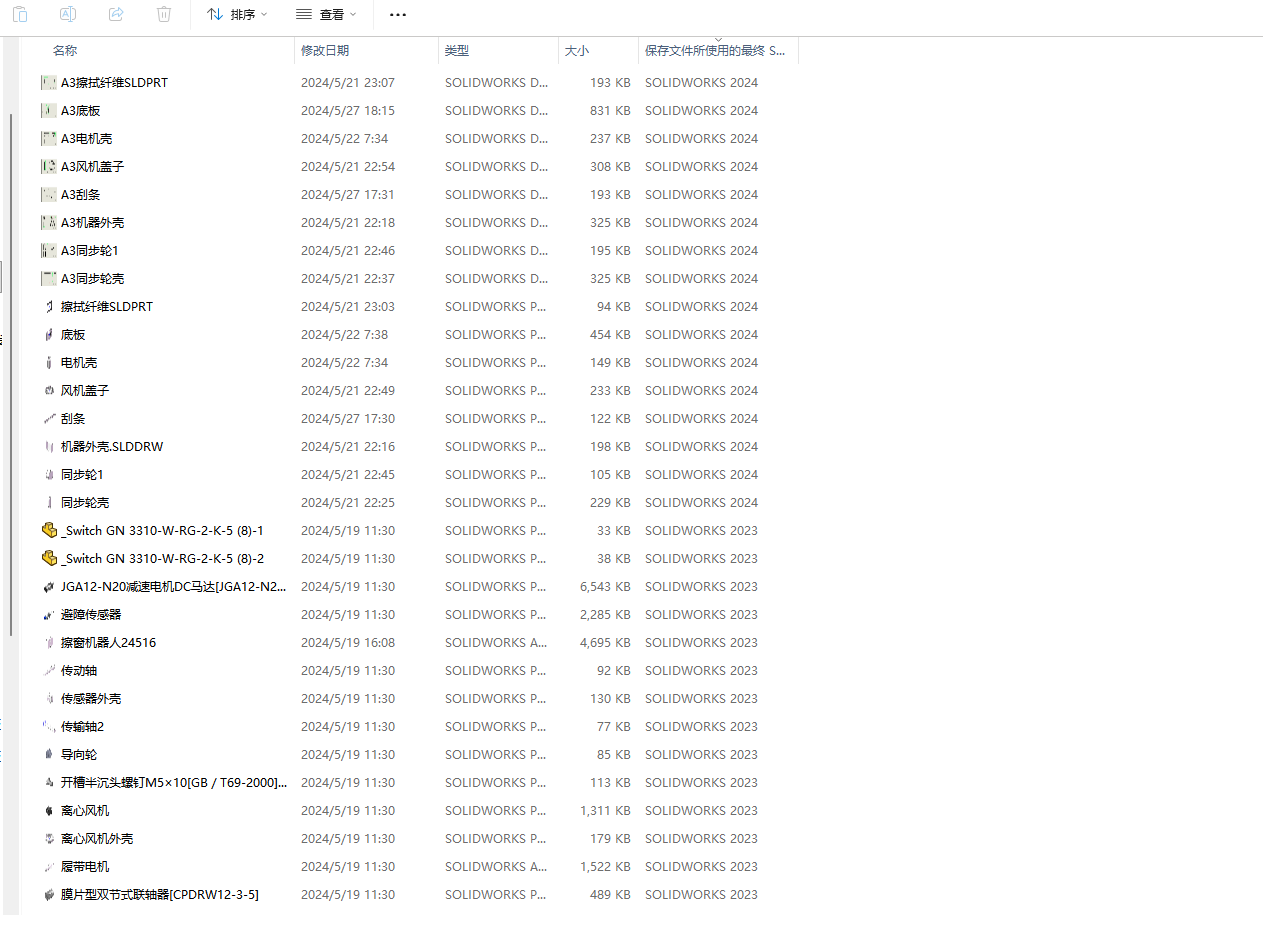Select the JGA12-N20减速电机DC马达 file icon
The image size is (1263, 941).
point(49,586)
